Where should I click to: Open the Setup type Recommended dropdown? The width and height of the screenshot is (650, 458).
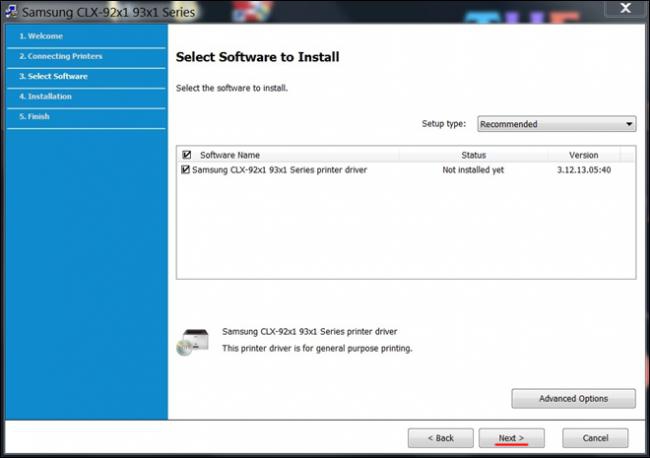(556, 124)
